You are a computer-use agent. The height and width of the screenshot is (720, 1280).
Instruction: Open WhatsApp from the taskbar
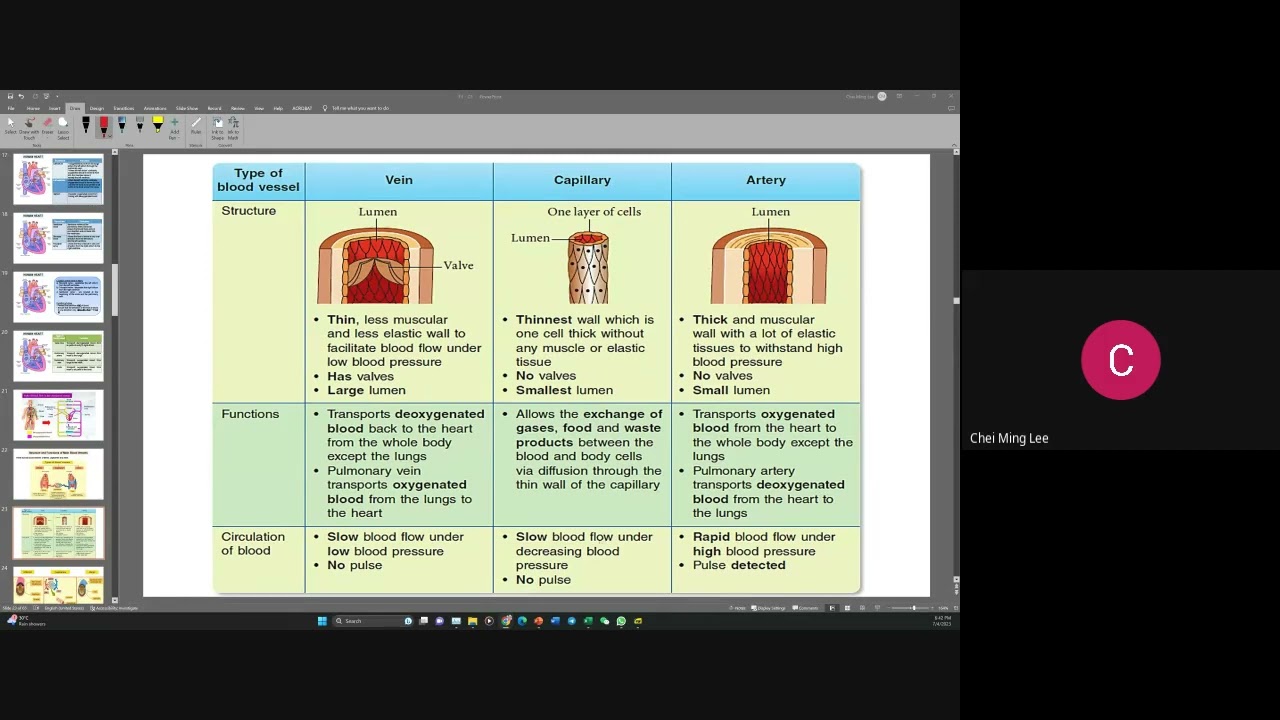click(x=621, y=621)
